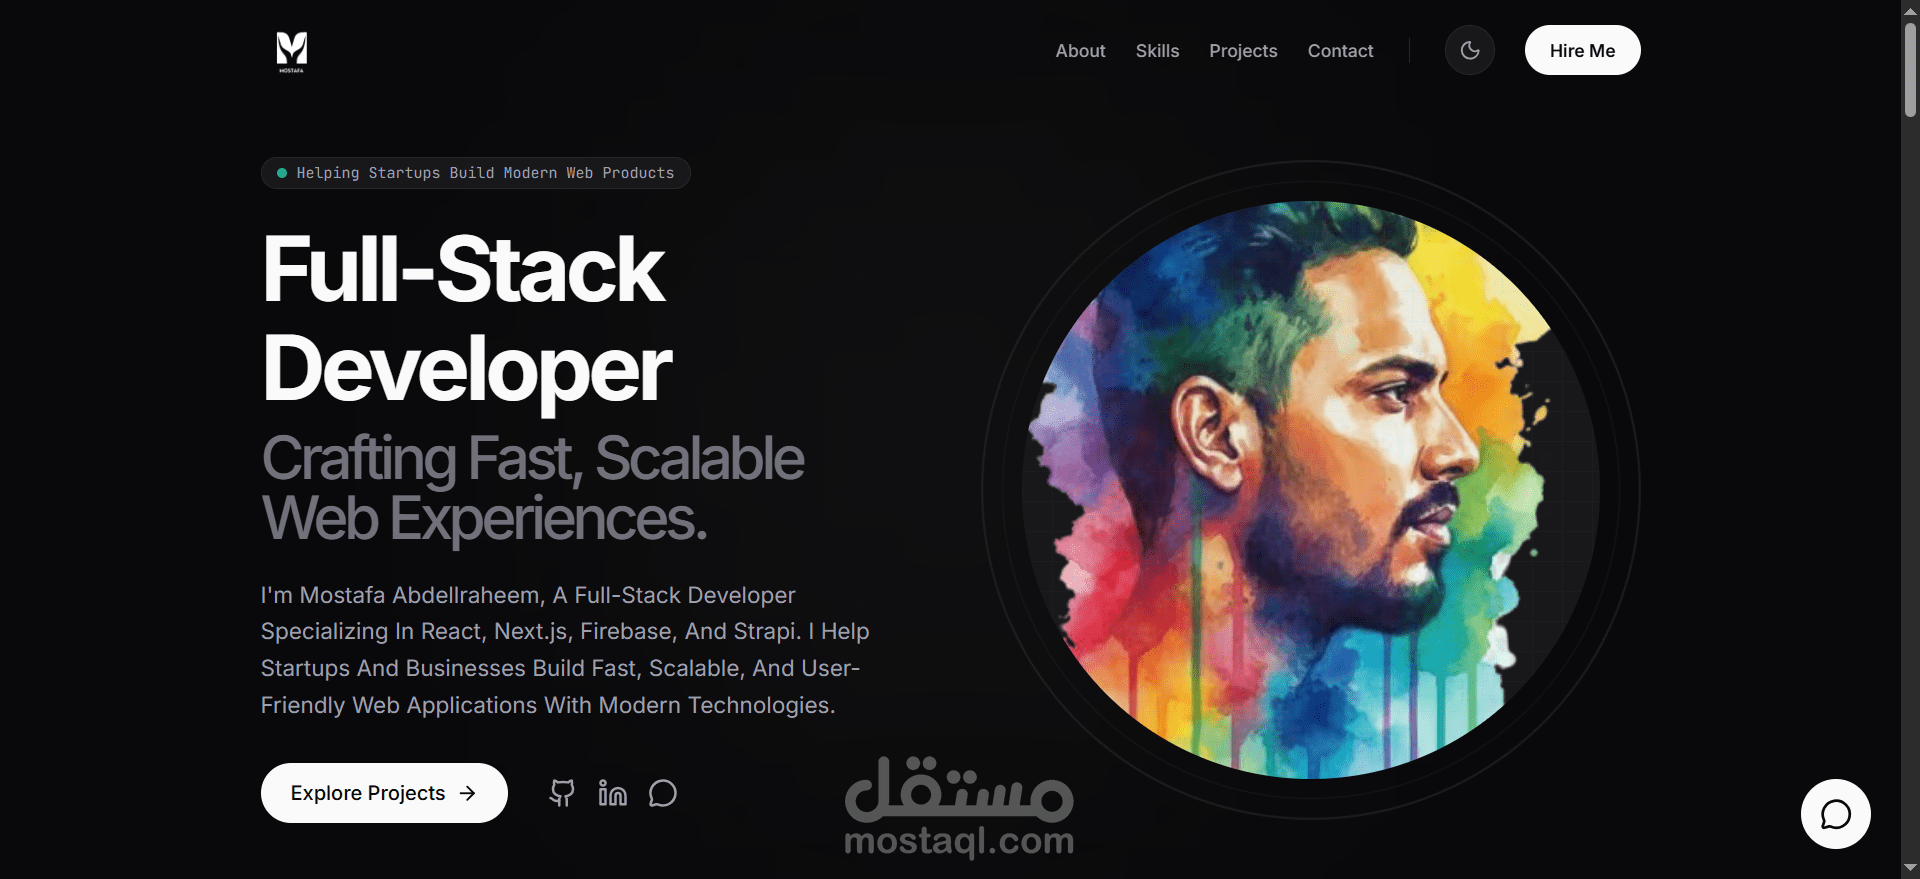
Task: Click the mostaql.com watermark
Action: (959, 807)
